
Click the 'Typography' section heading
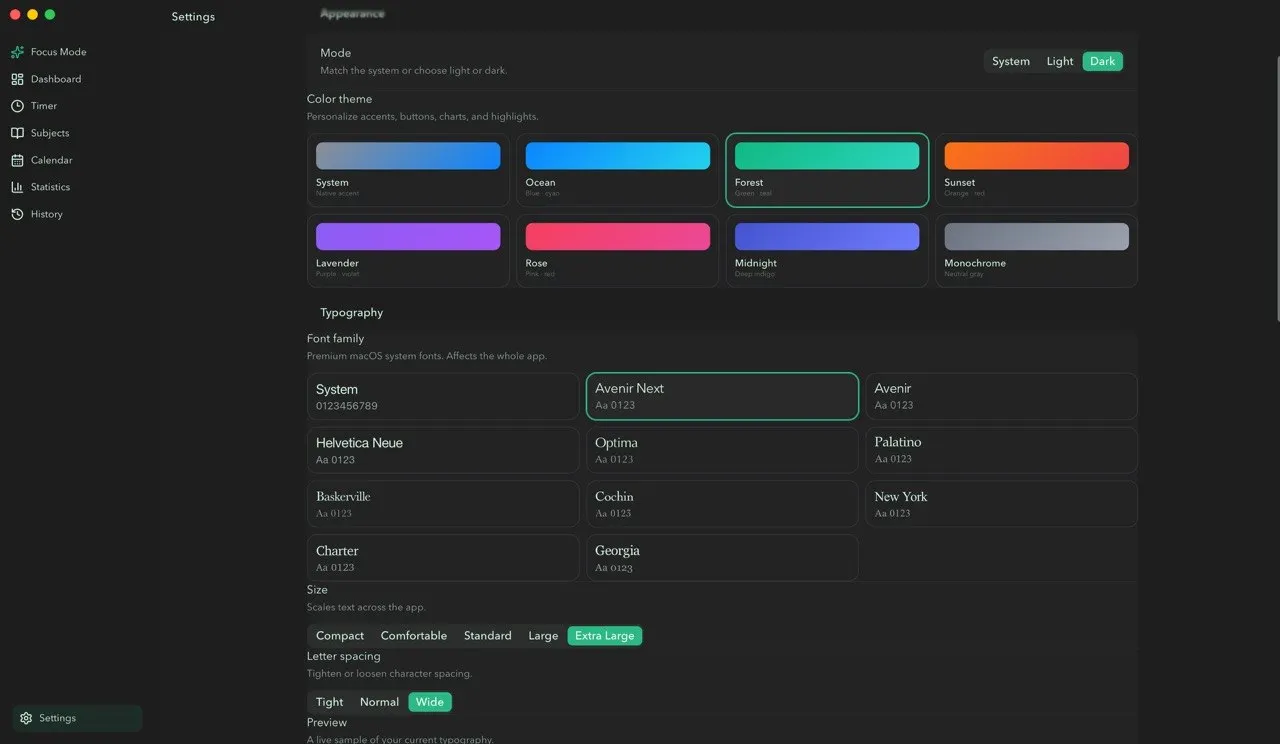[x=352, y=313]
